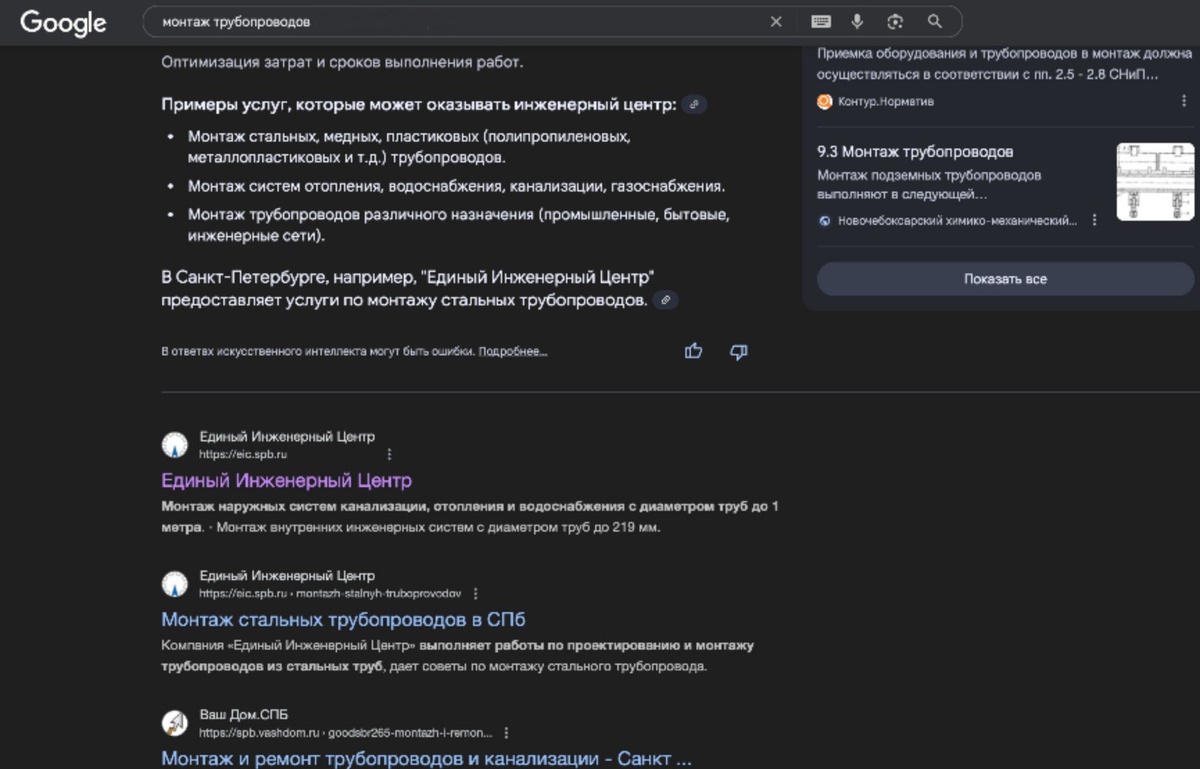Click spb.vashdom.ru breadcrumb URL

coord(346,732)
